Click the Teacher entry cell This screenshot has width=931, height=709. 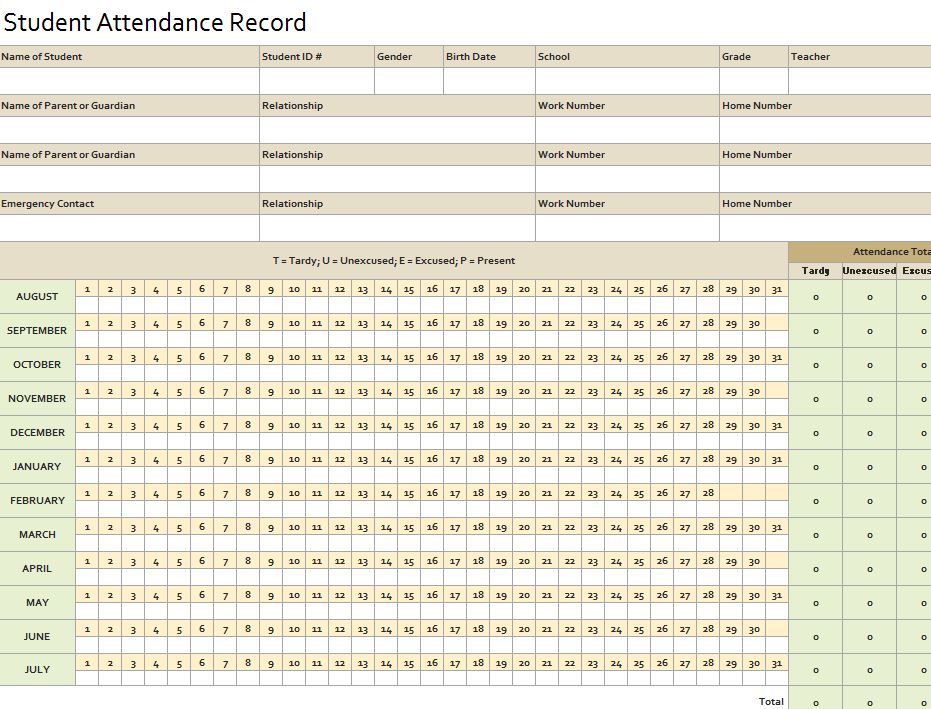pos(860,81)
